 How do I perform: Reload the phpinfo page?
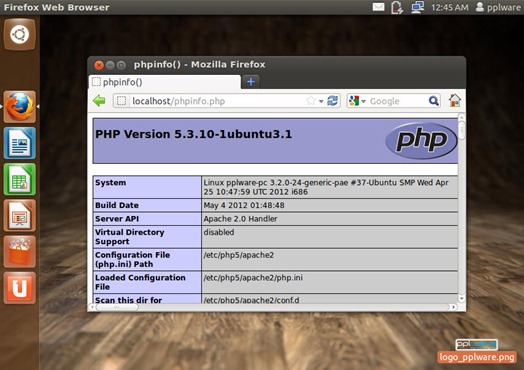(333, 101)
